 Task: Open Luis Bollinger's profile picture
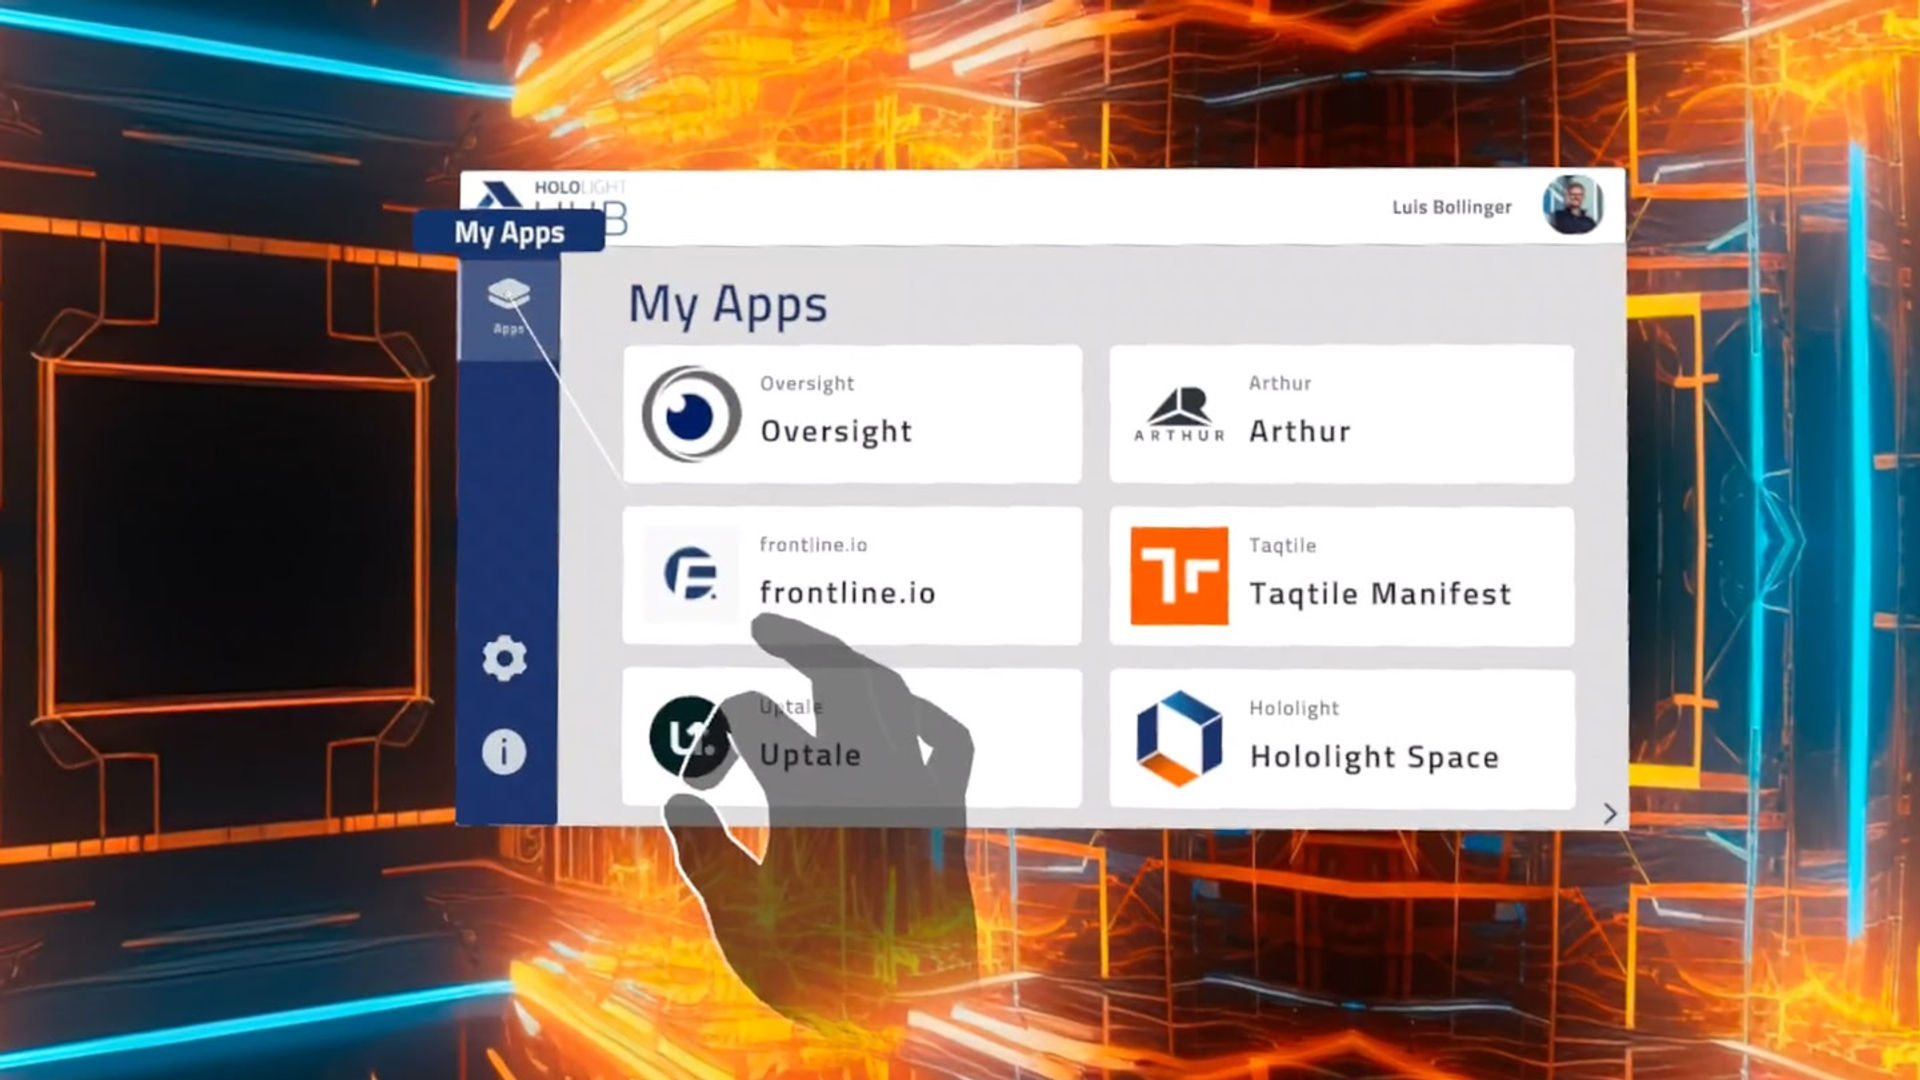point(1573,205)
